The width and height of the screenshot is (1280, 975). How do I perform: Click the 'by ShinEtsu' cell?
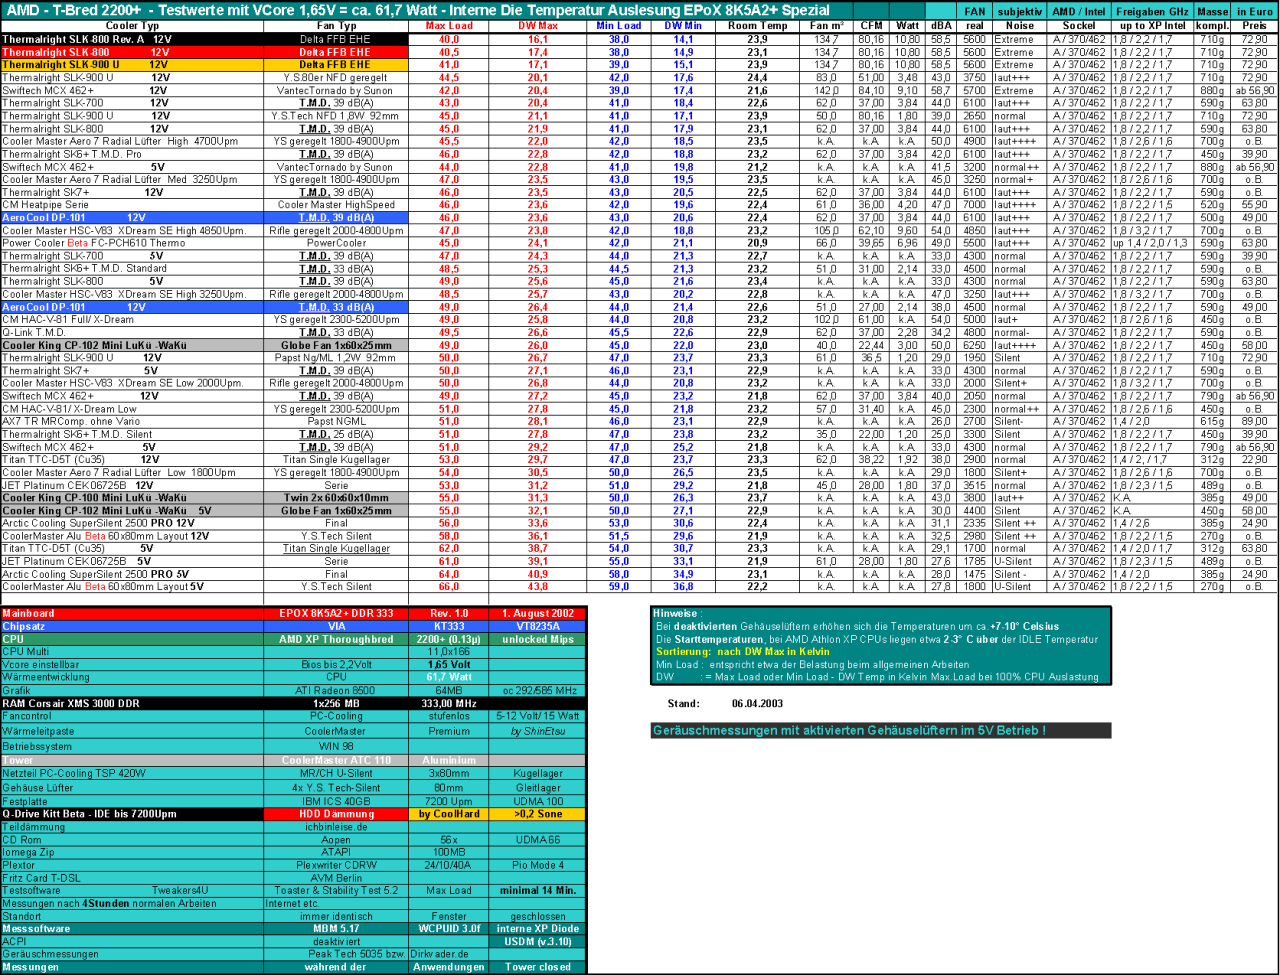(x=538, y=731)
